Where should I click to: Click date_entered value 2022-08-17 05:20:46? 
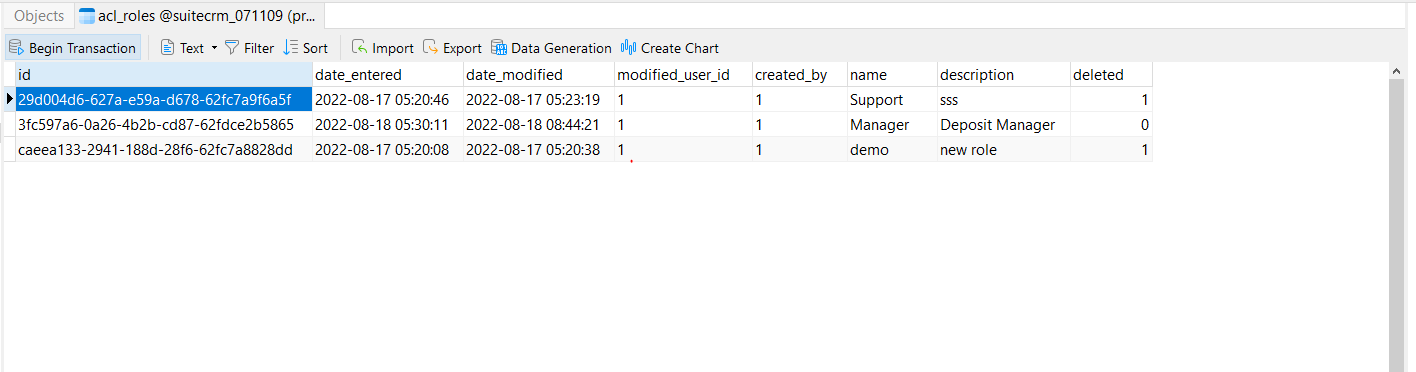[x=388, y=100]
